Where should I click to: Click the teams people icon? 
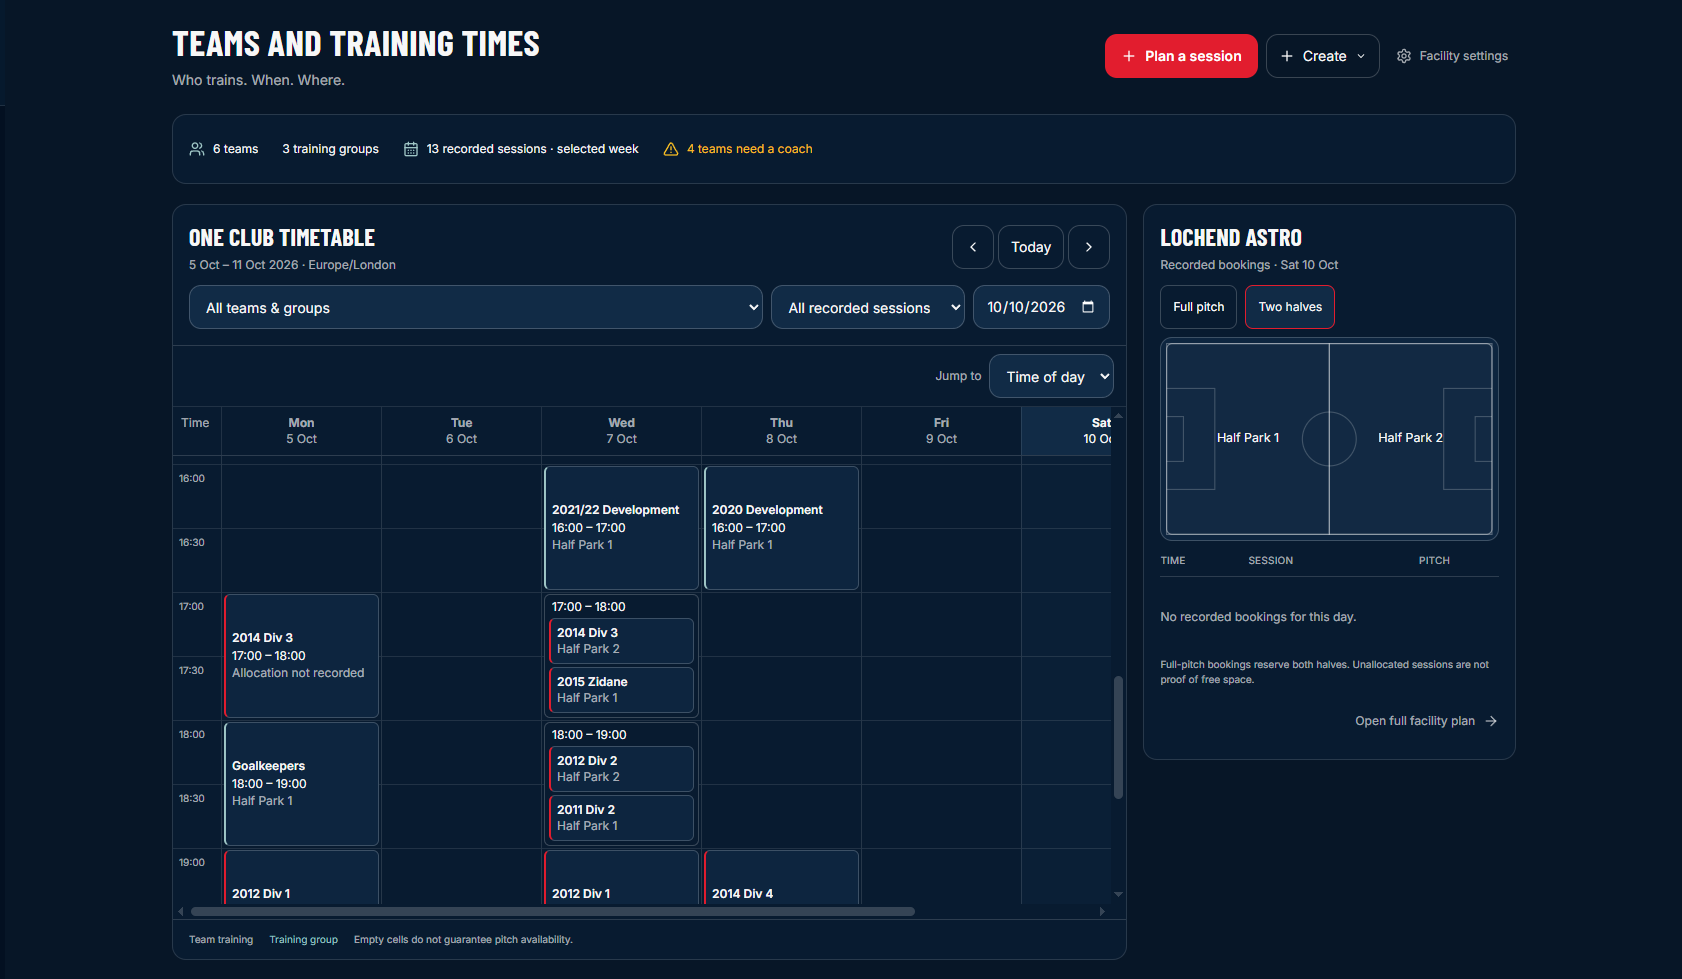[x=197, y=149]
